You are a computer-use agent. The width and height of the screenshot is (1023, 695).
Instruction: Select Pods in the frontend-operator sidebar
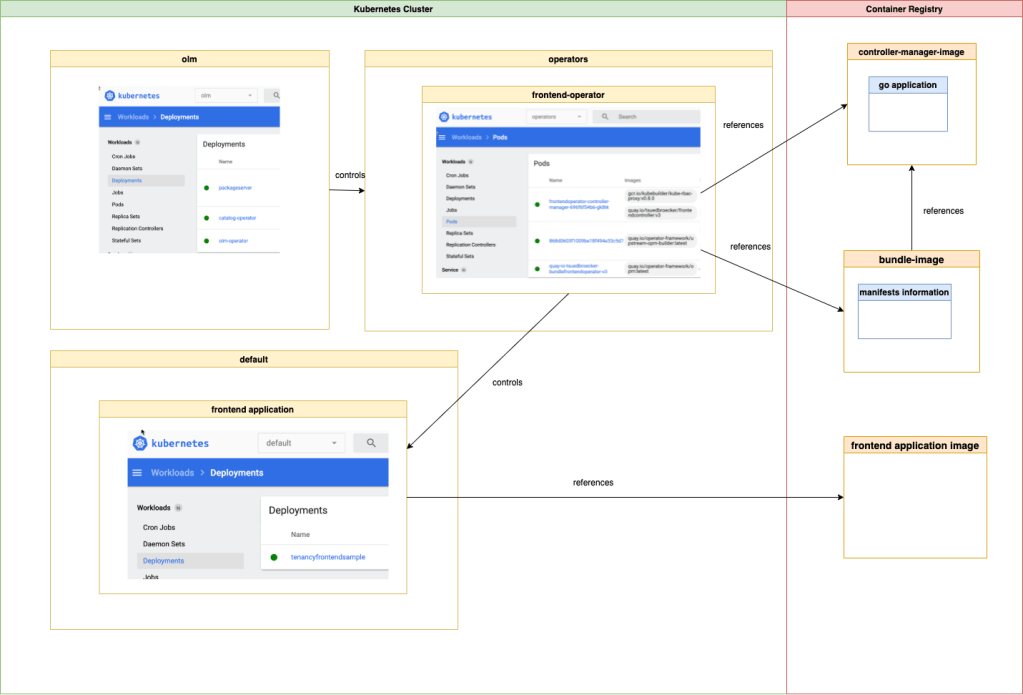coord(452,221)
